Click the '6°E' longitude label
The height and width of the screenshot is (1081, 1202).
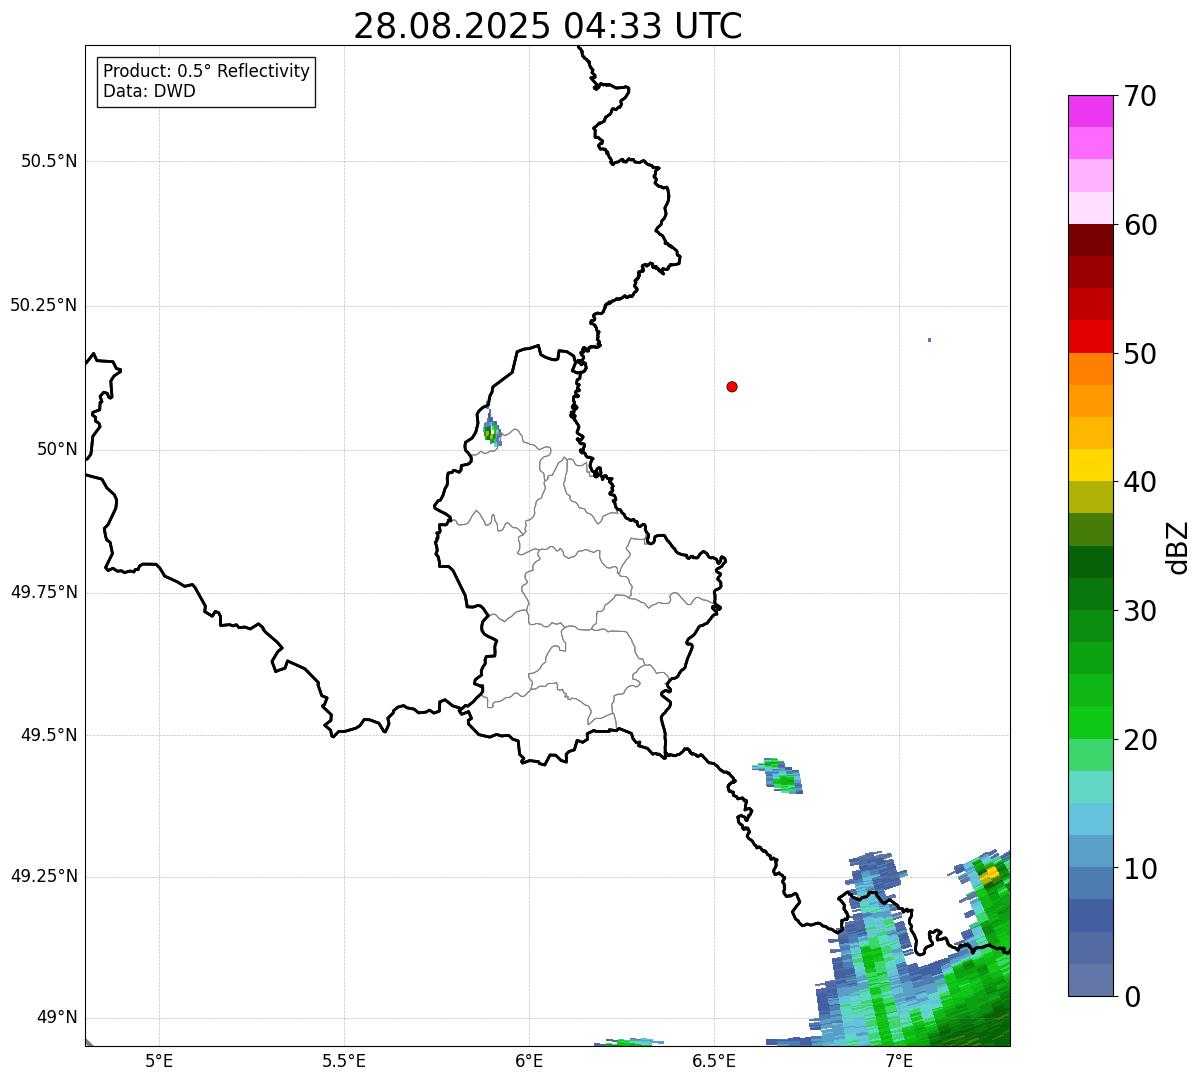(529, 1061)
